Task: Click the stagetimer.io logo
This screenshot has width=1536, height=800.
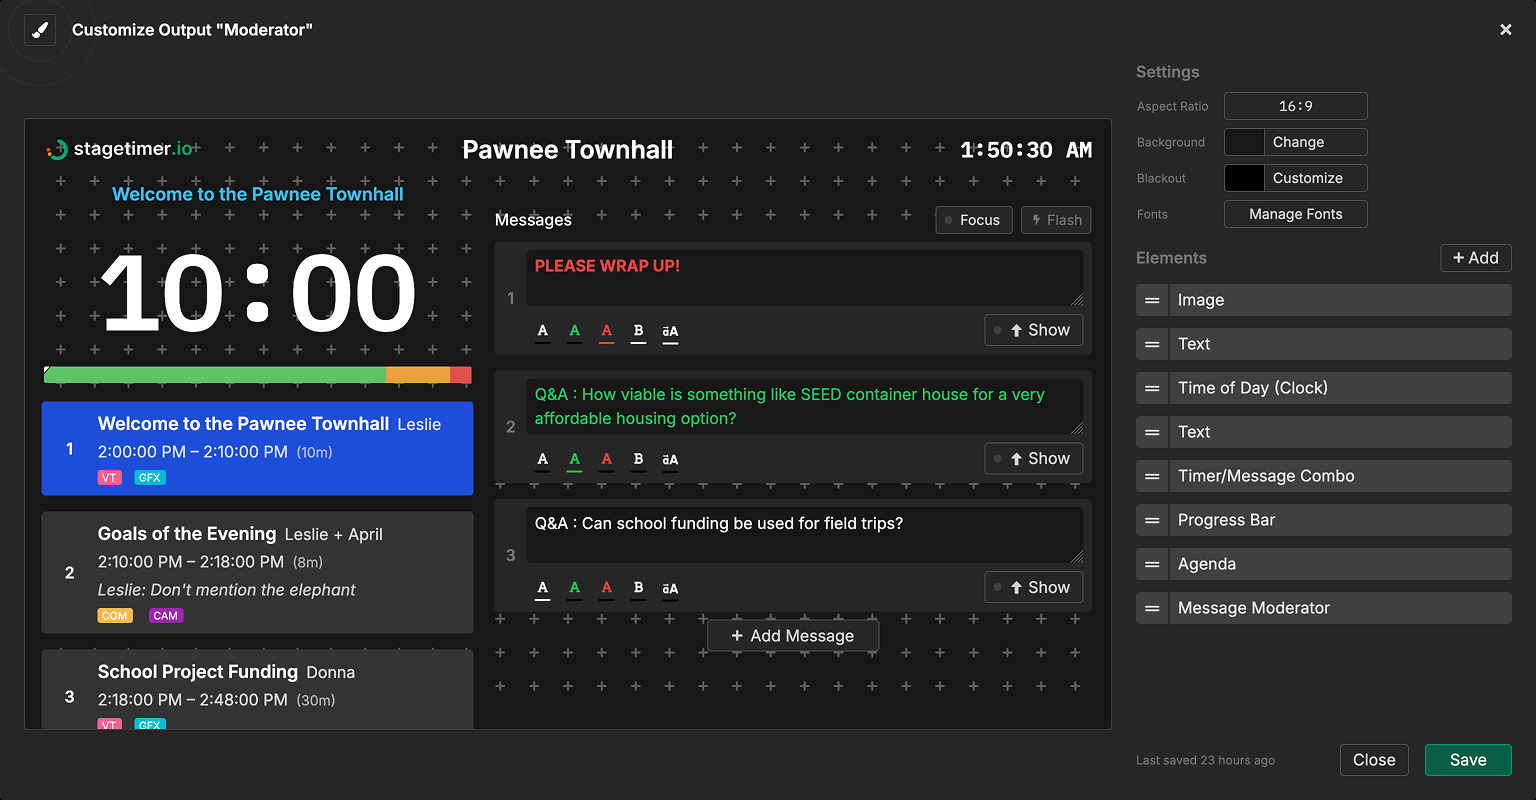Action: coord(120,147)
